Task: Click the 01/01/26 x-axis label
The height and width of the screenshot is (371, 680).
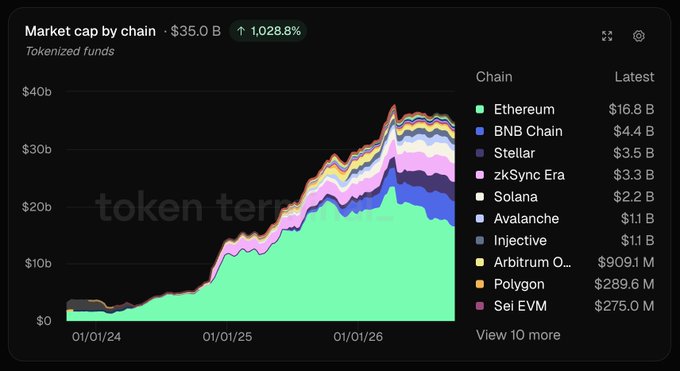Action: click(358, 337)
